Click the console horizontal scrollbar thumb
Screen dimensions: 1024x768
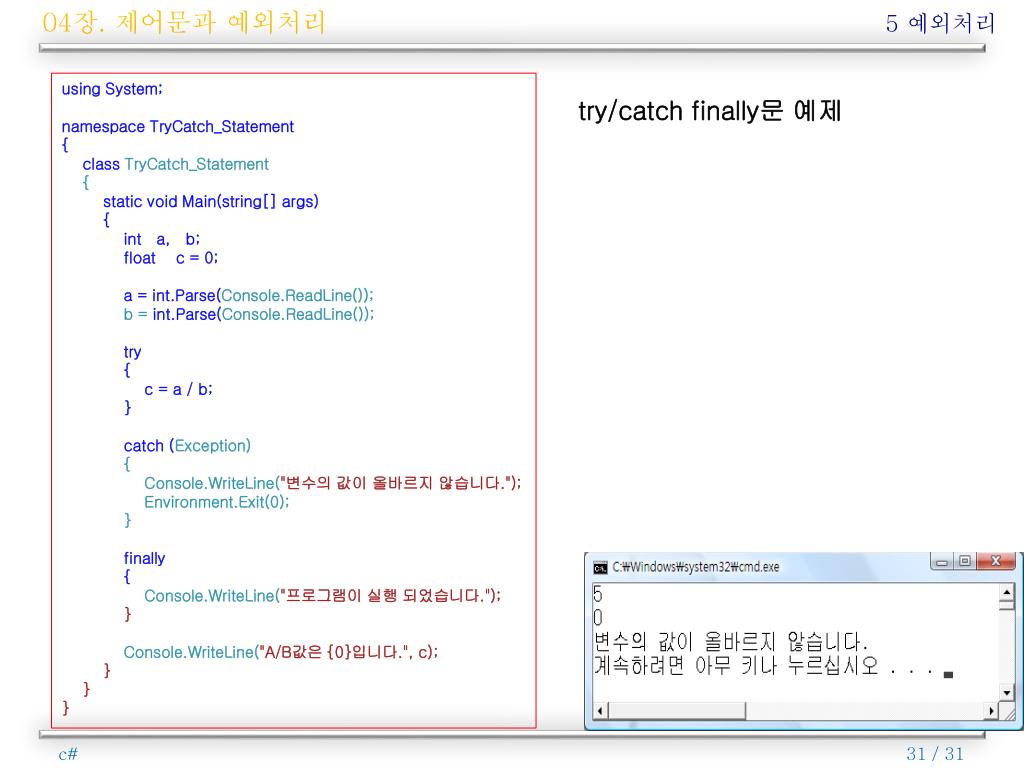pyautogui.click(x=677, y=711)
